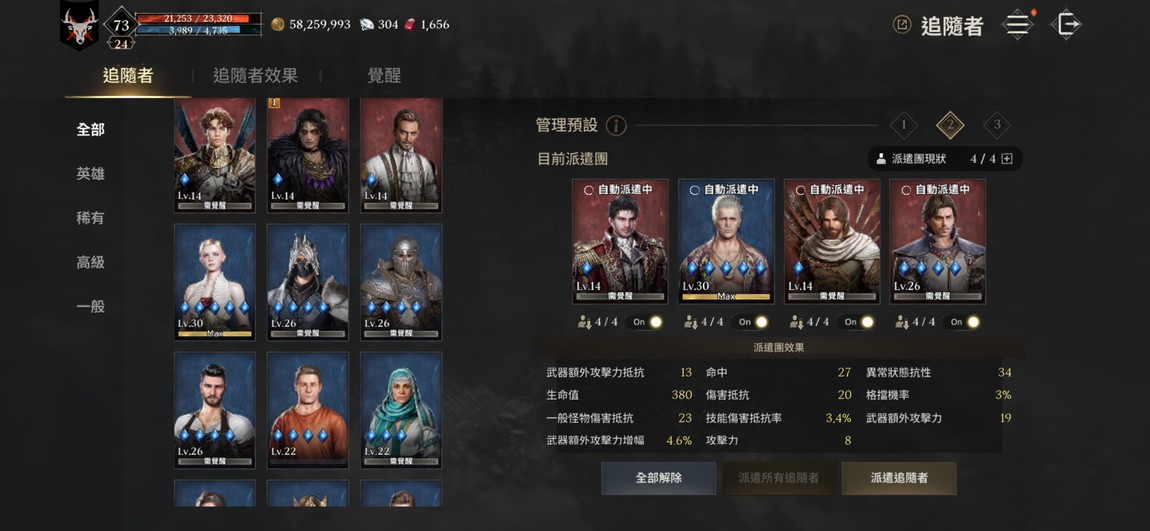Screen dimensions: 1150x531
Task: Click the exit door icon
Action: click(1066, 24)
